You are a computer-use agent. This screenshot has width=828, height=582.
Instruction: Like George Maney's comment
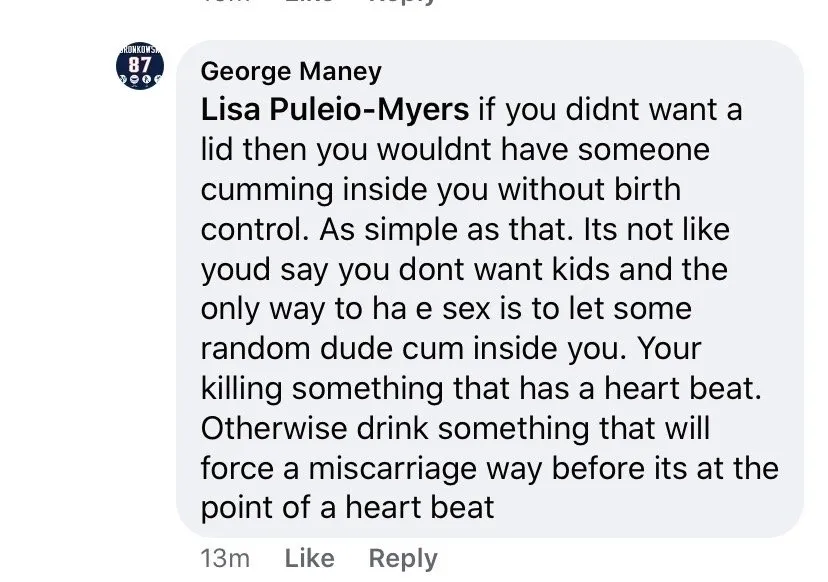309,558
